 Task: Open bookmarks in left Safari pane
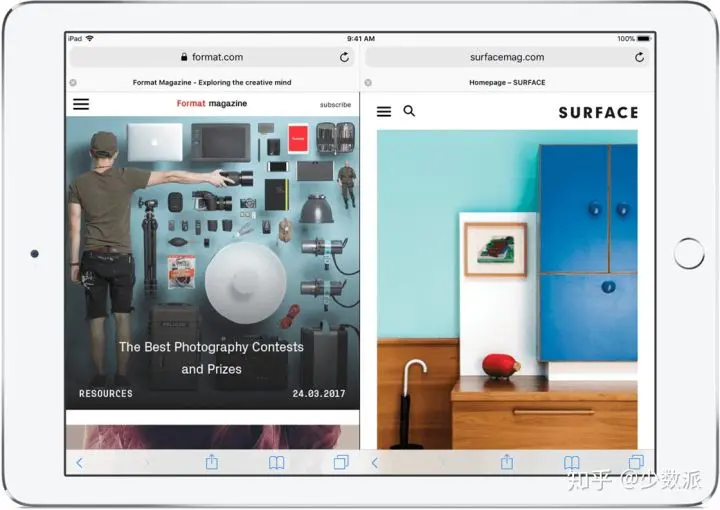[276, 463]
